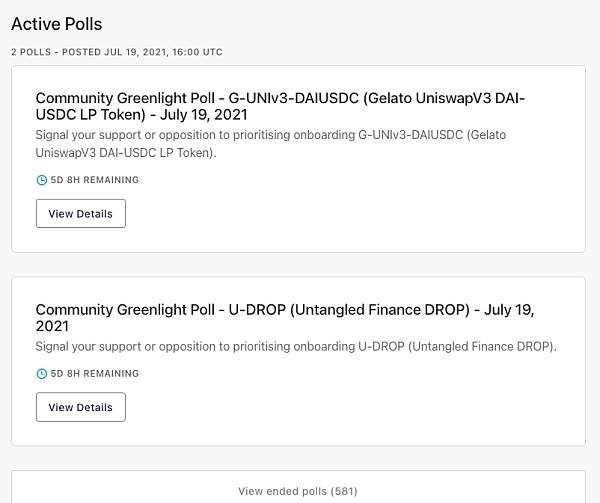600x503 pixels.
Task: Open the U-DROP Untangled Finance poll title
Action: click(x=285, y=318)
